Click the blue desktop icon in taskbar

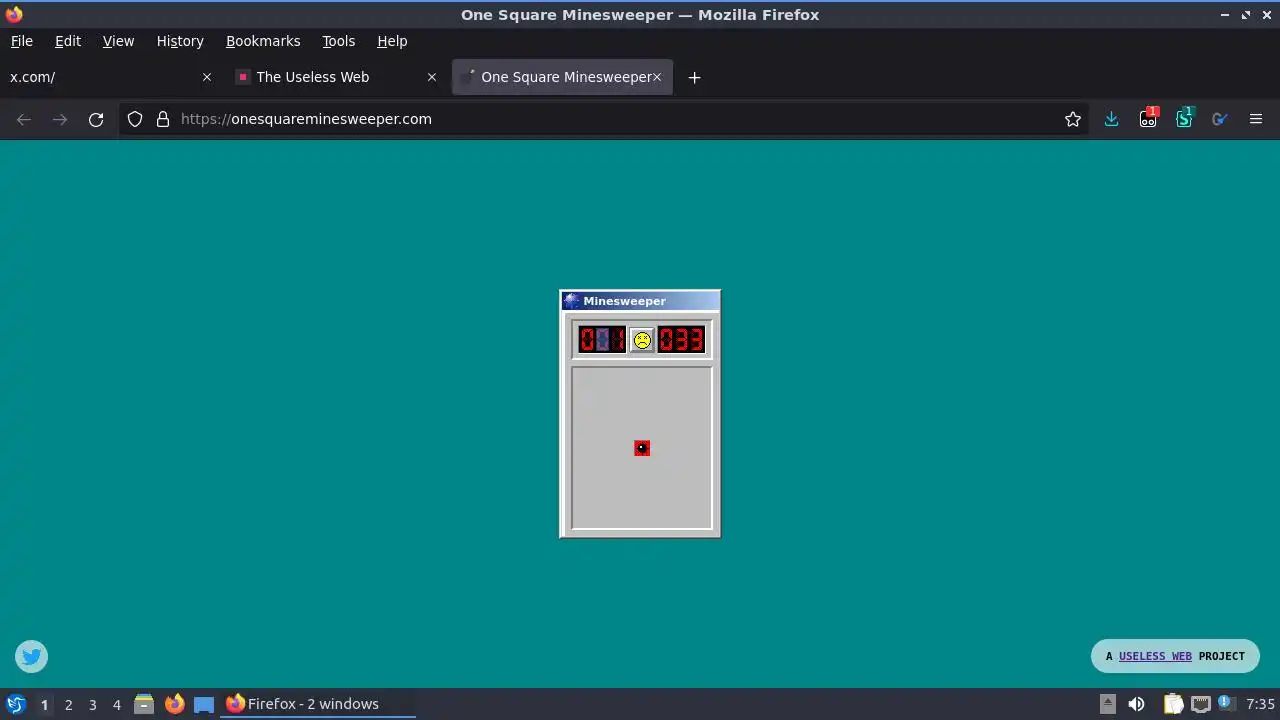tap(204, 704)
